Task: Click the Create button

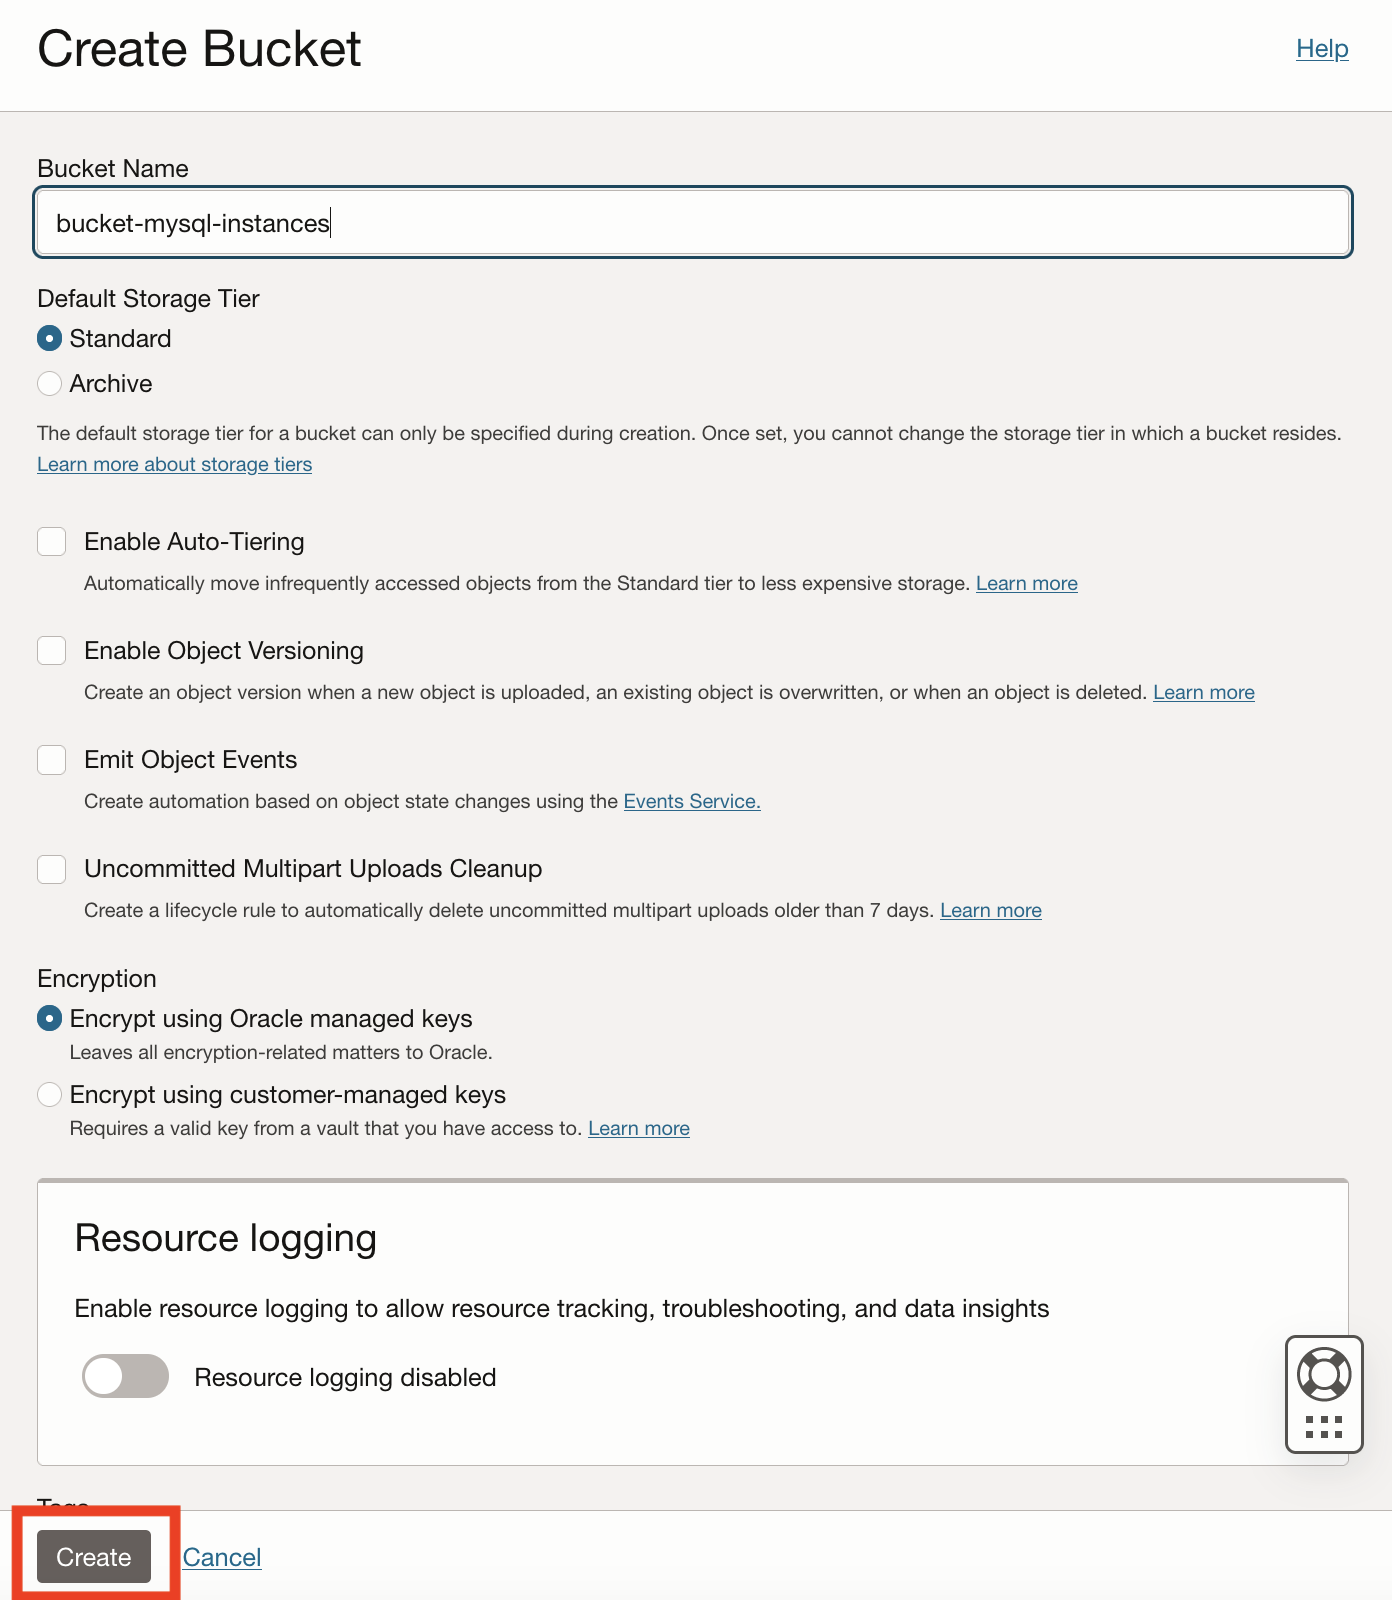Action: click(94, 1557)
